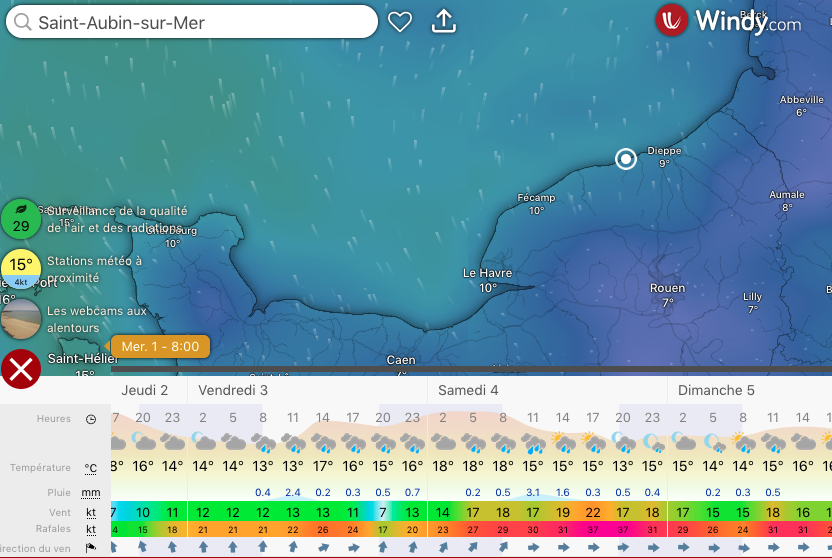832x558 pixels.
Task: Select the Dimanche 5 day header
Action: pyautogui.click(x=716, y=390)
